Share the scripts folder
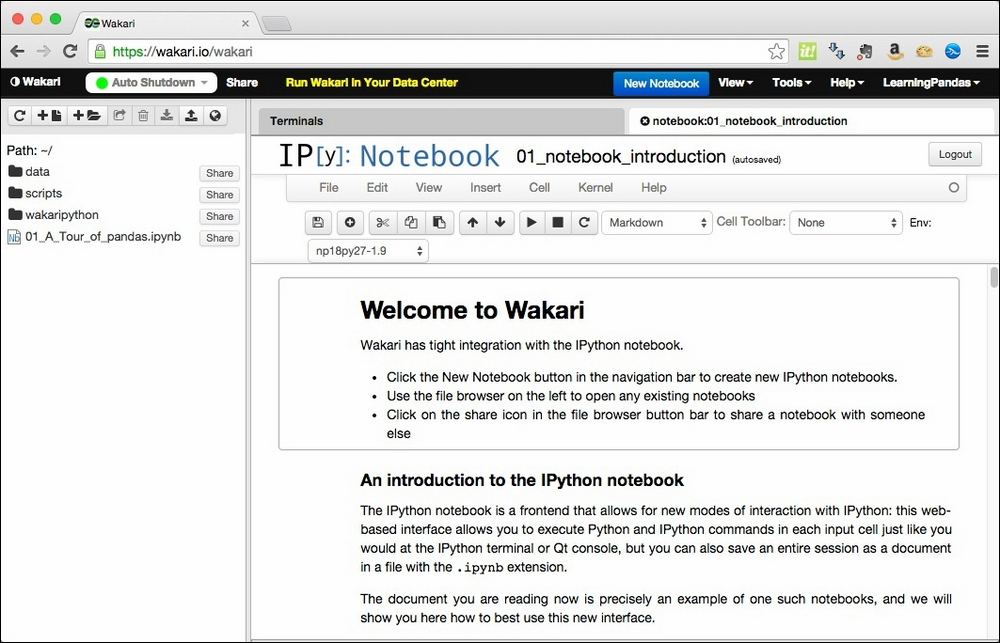Image resolution: width=1000 pixels, height=643 pixels. (x=219, y=195)
